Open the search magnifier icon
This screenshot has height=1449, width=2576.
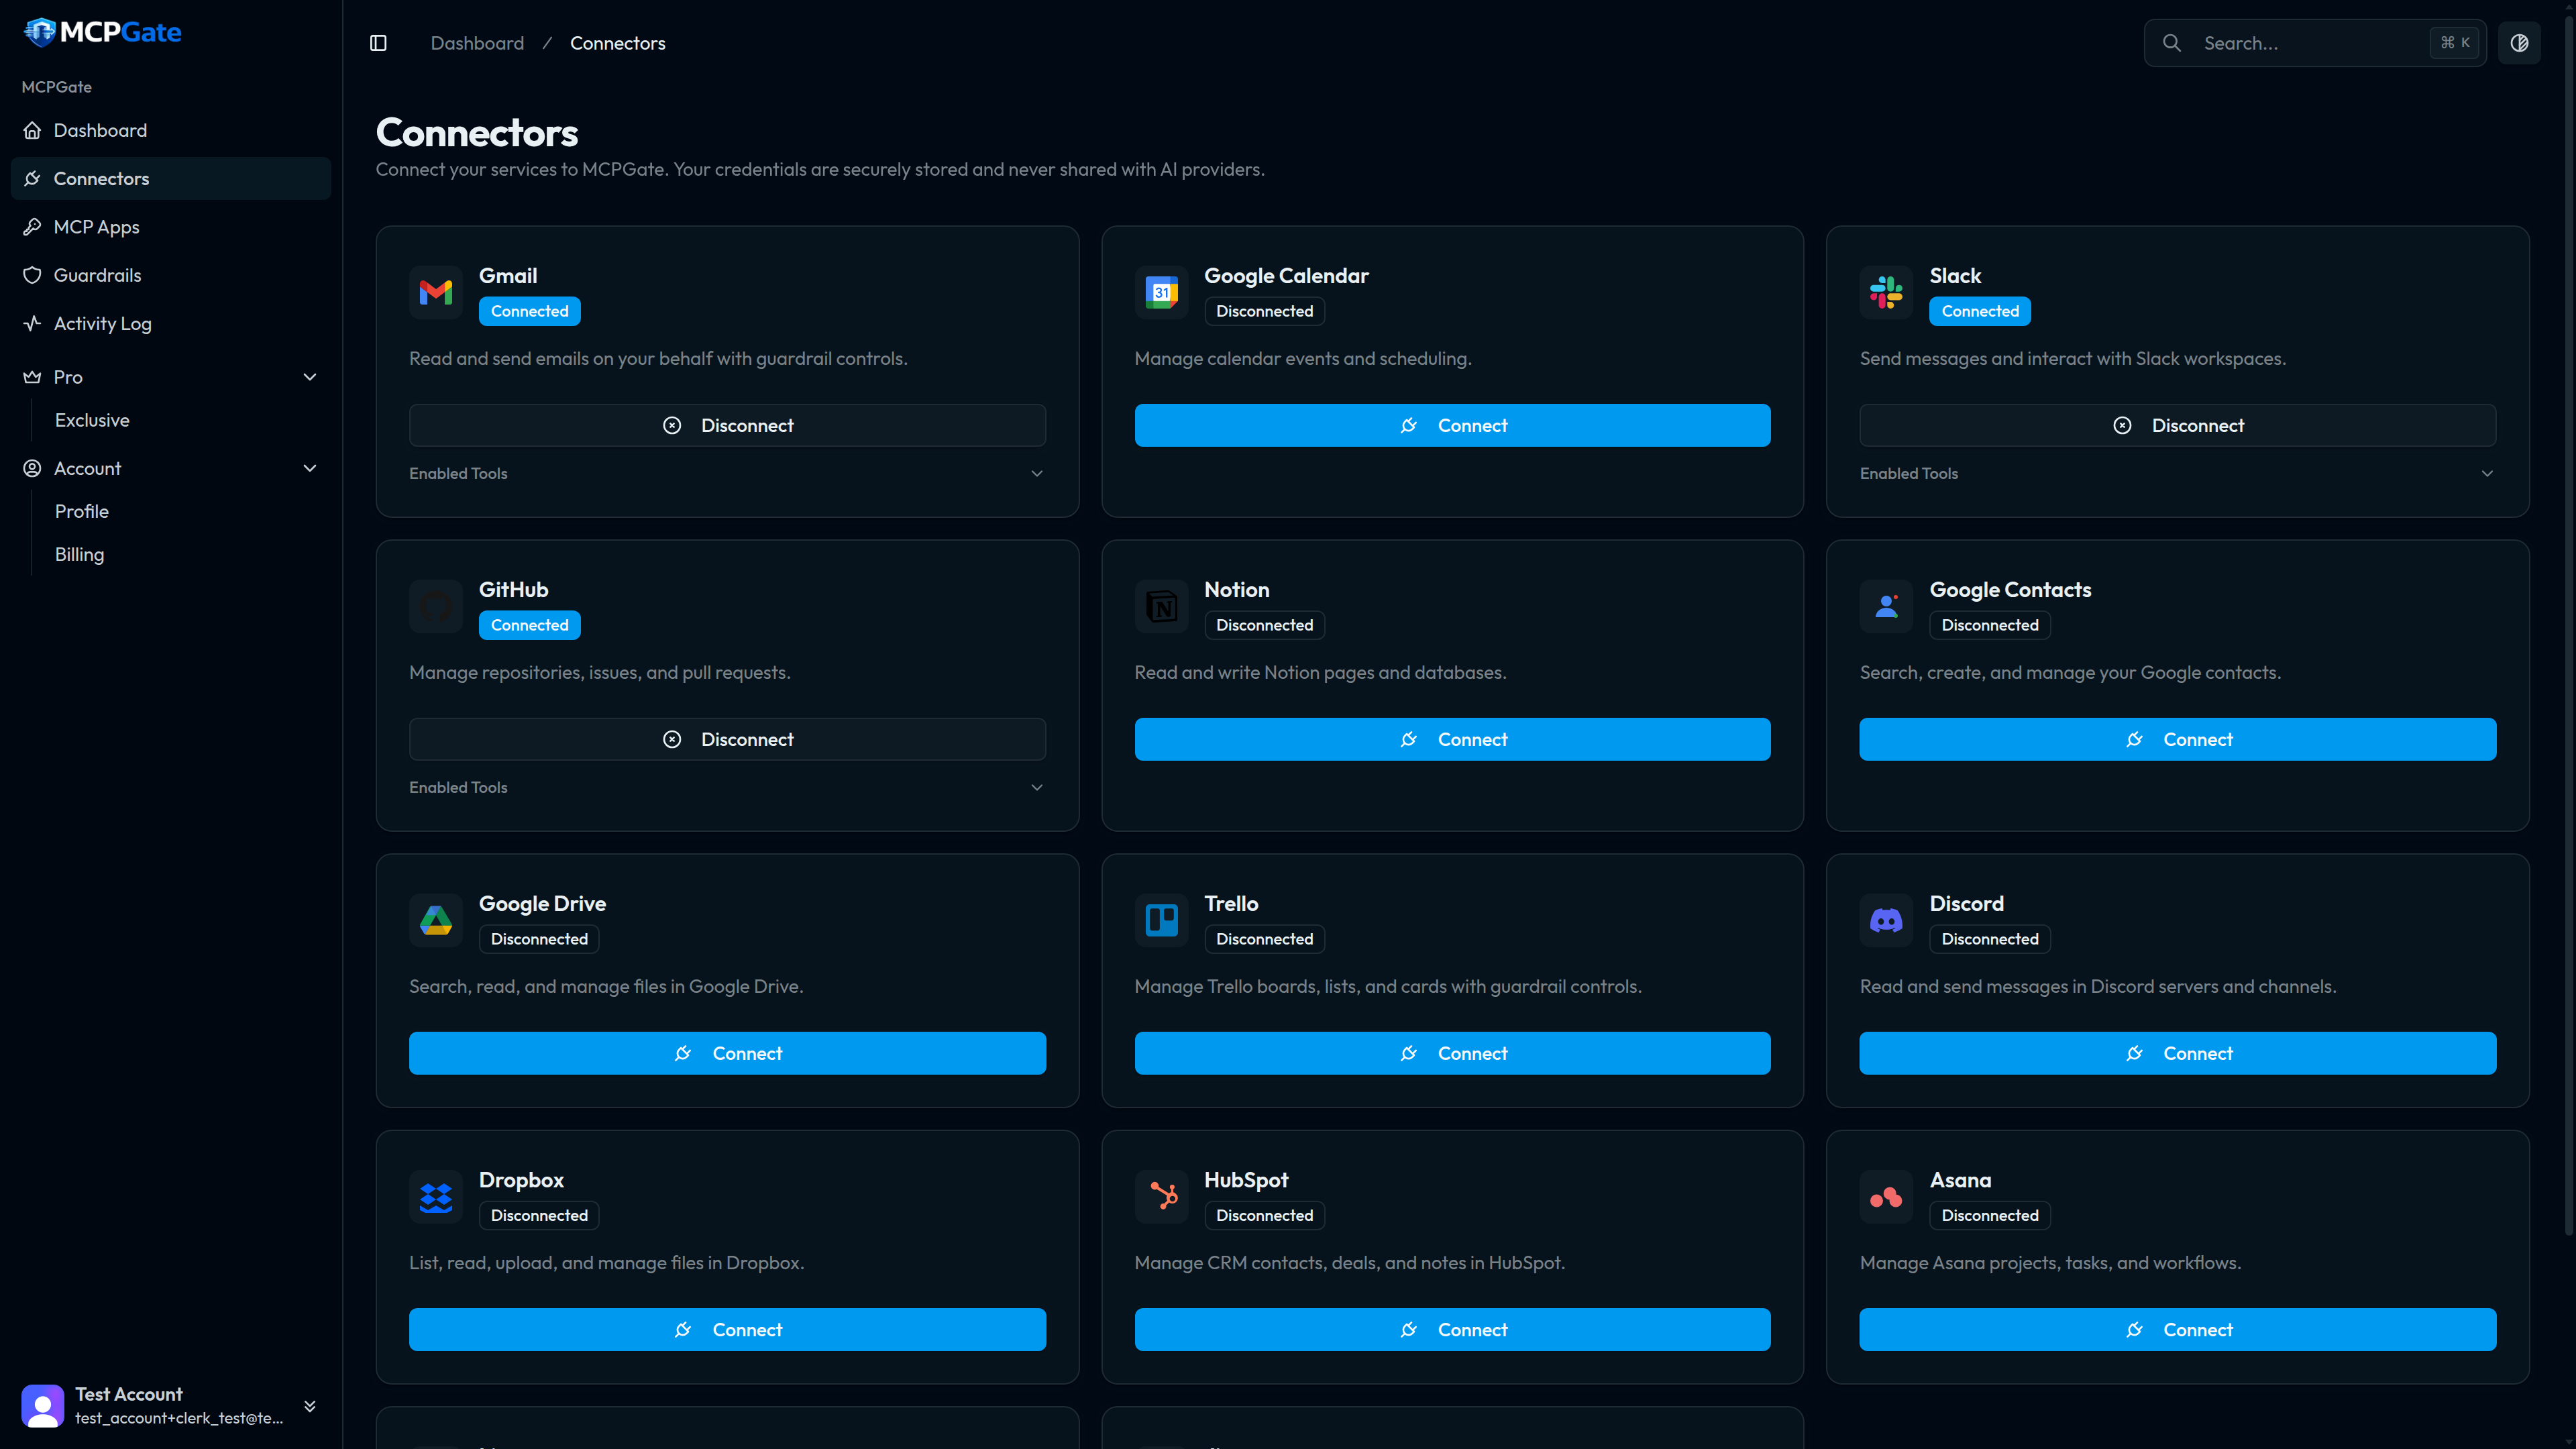(2172, 42)
